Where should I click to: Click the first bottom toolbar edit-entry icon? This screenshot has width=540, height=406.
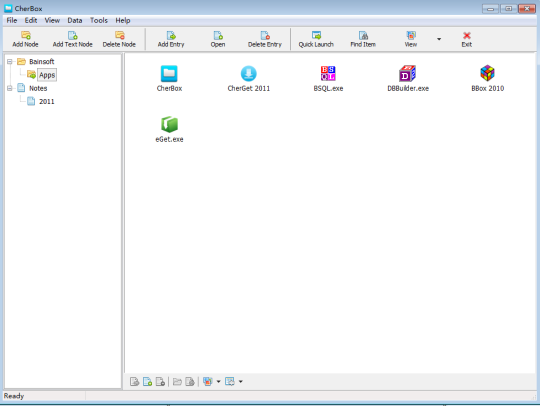coord(134,382)
